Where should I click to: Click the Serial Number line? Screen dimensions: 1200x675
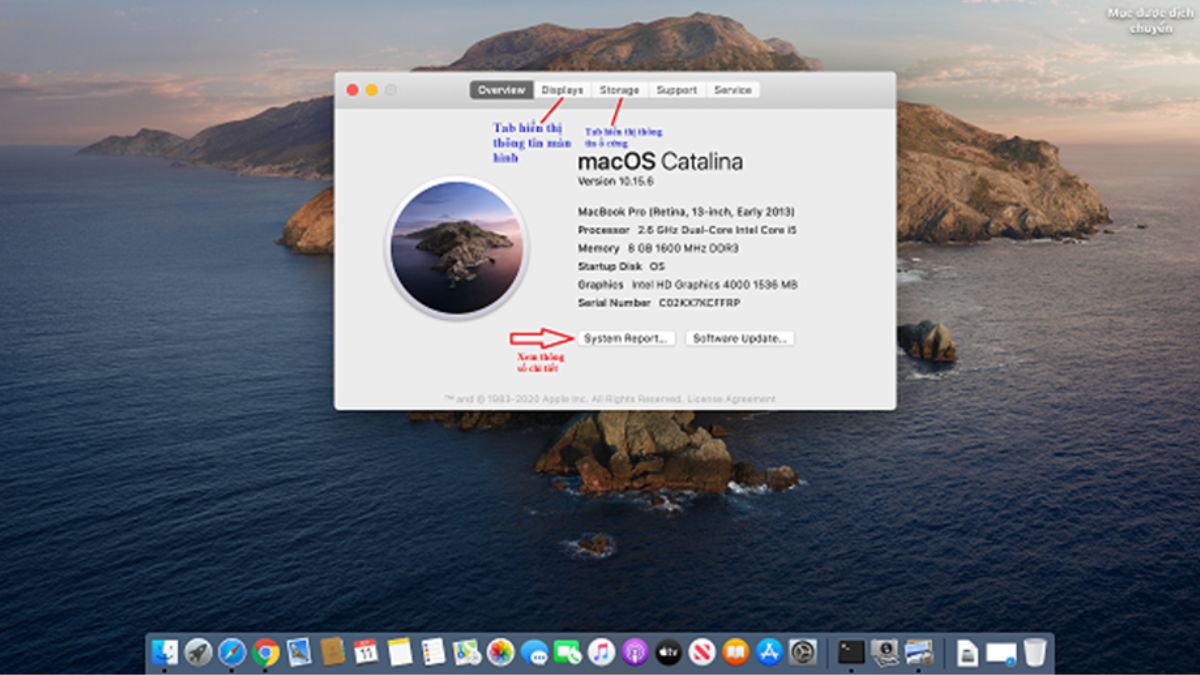(x=659, y=302)
